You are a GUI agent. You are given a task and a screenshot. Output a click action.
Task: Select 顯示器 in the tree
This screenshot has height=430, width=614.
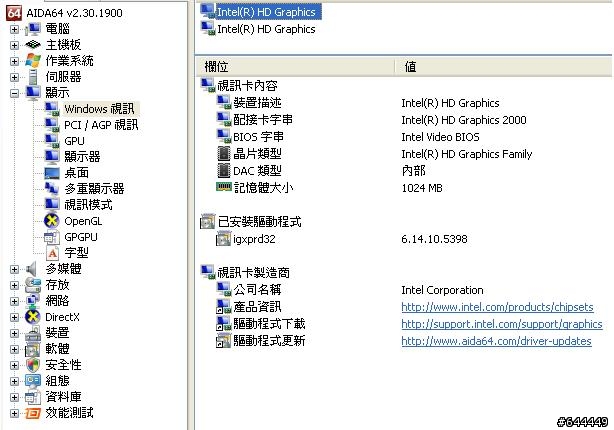pyautogui.click(x=82, y=157)
